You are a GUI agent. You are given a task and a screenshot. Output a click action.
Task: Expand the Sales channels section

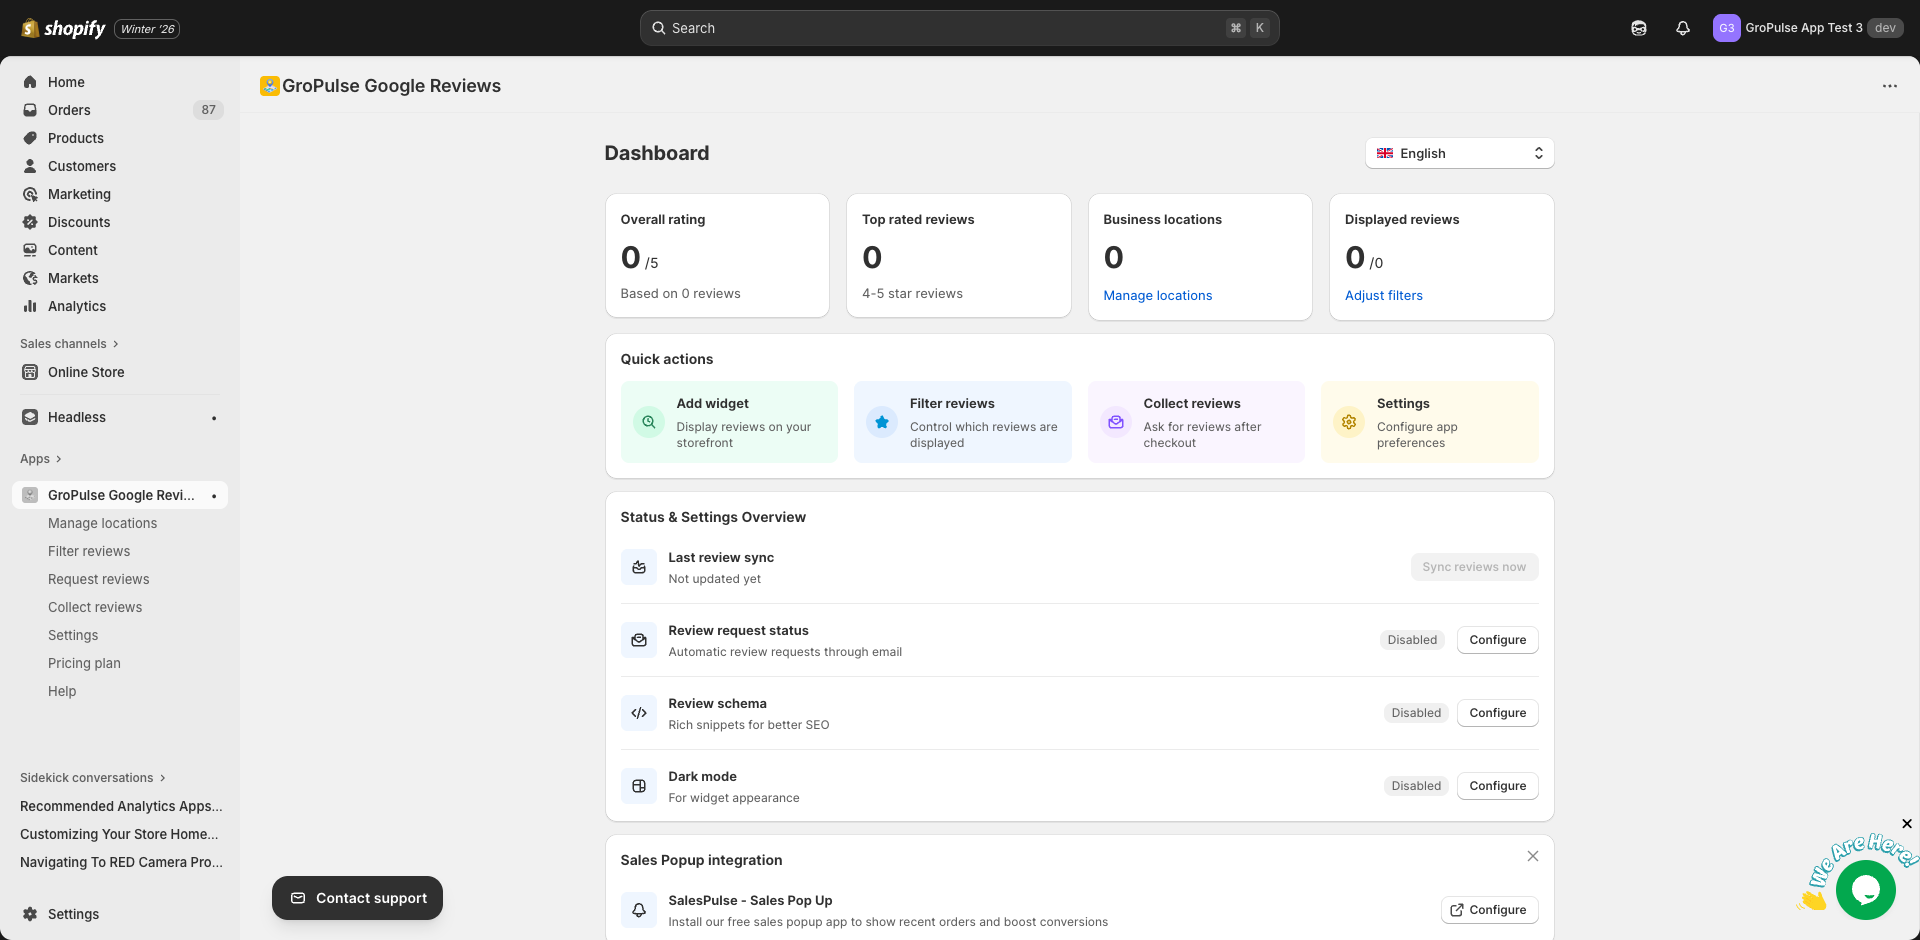(68, 343)
